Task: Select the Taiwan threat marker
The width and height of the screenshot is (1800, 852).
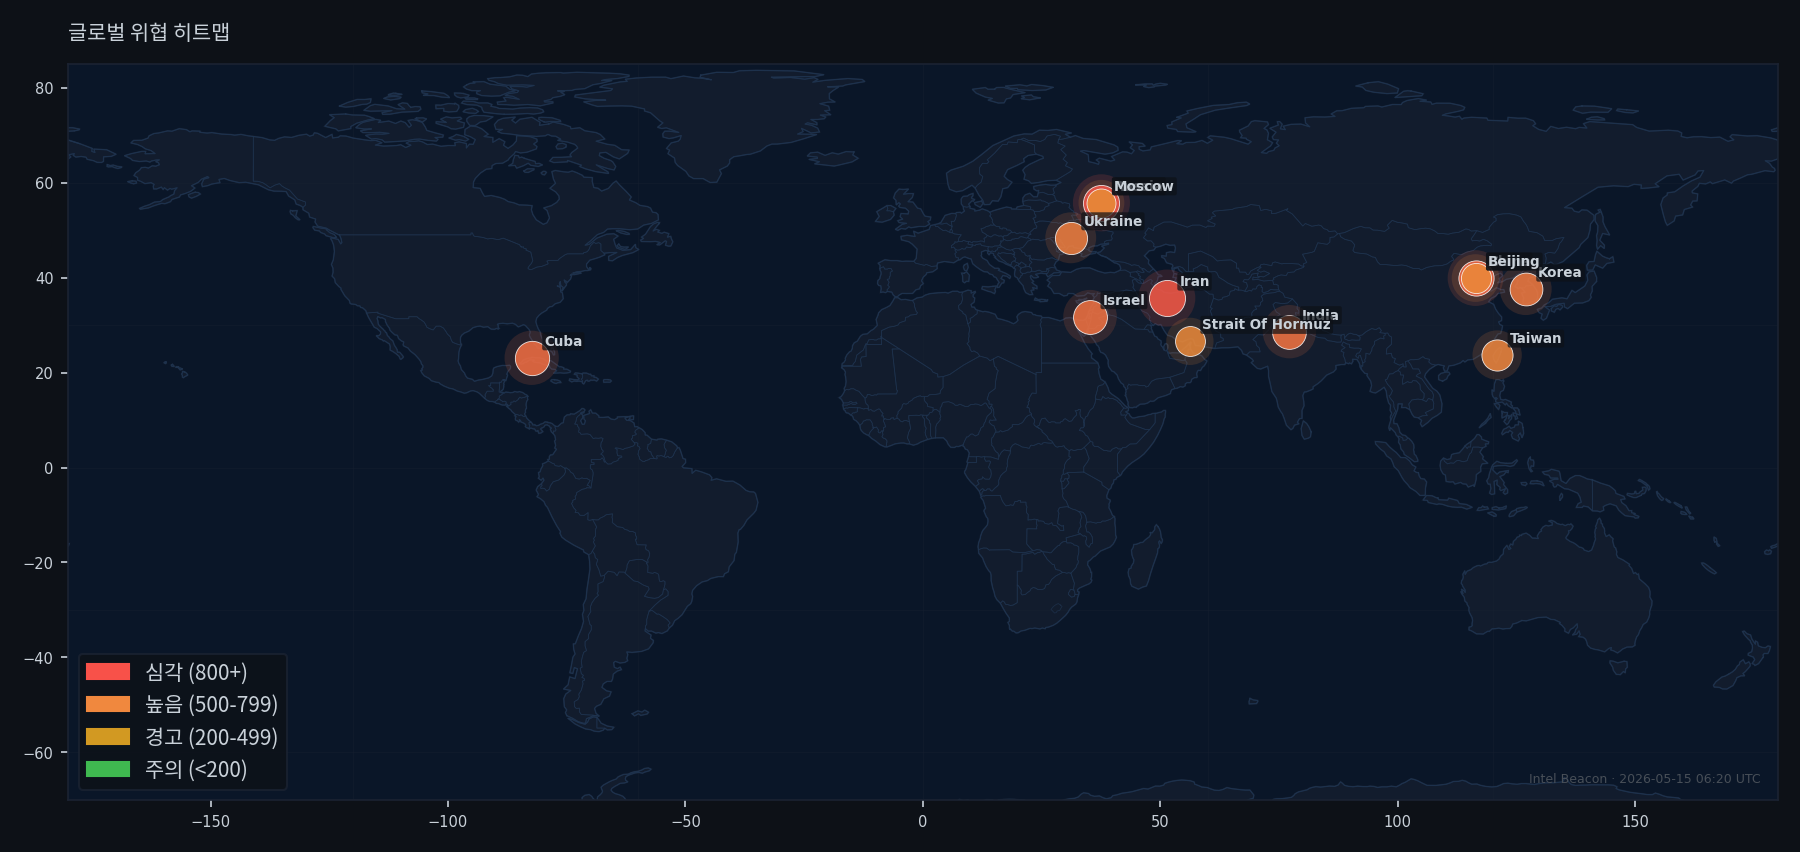Action: [x=1497, y=355]
